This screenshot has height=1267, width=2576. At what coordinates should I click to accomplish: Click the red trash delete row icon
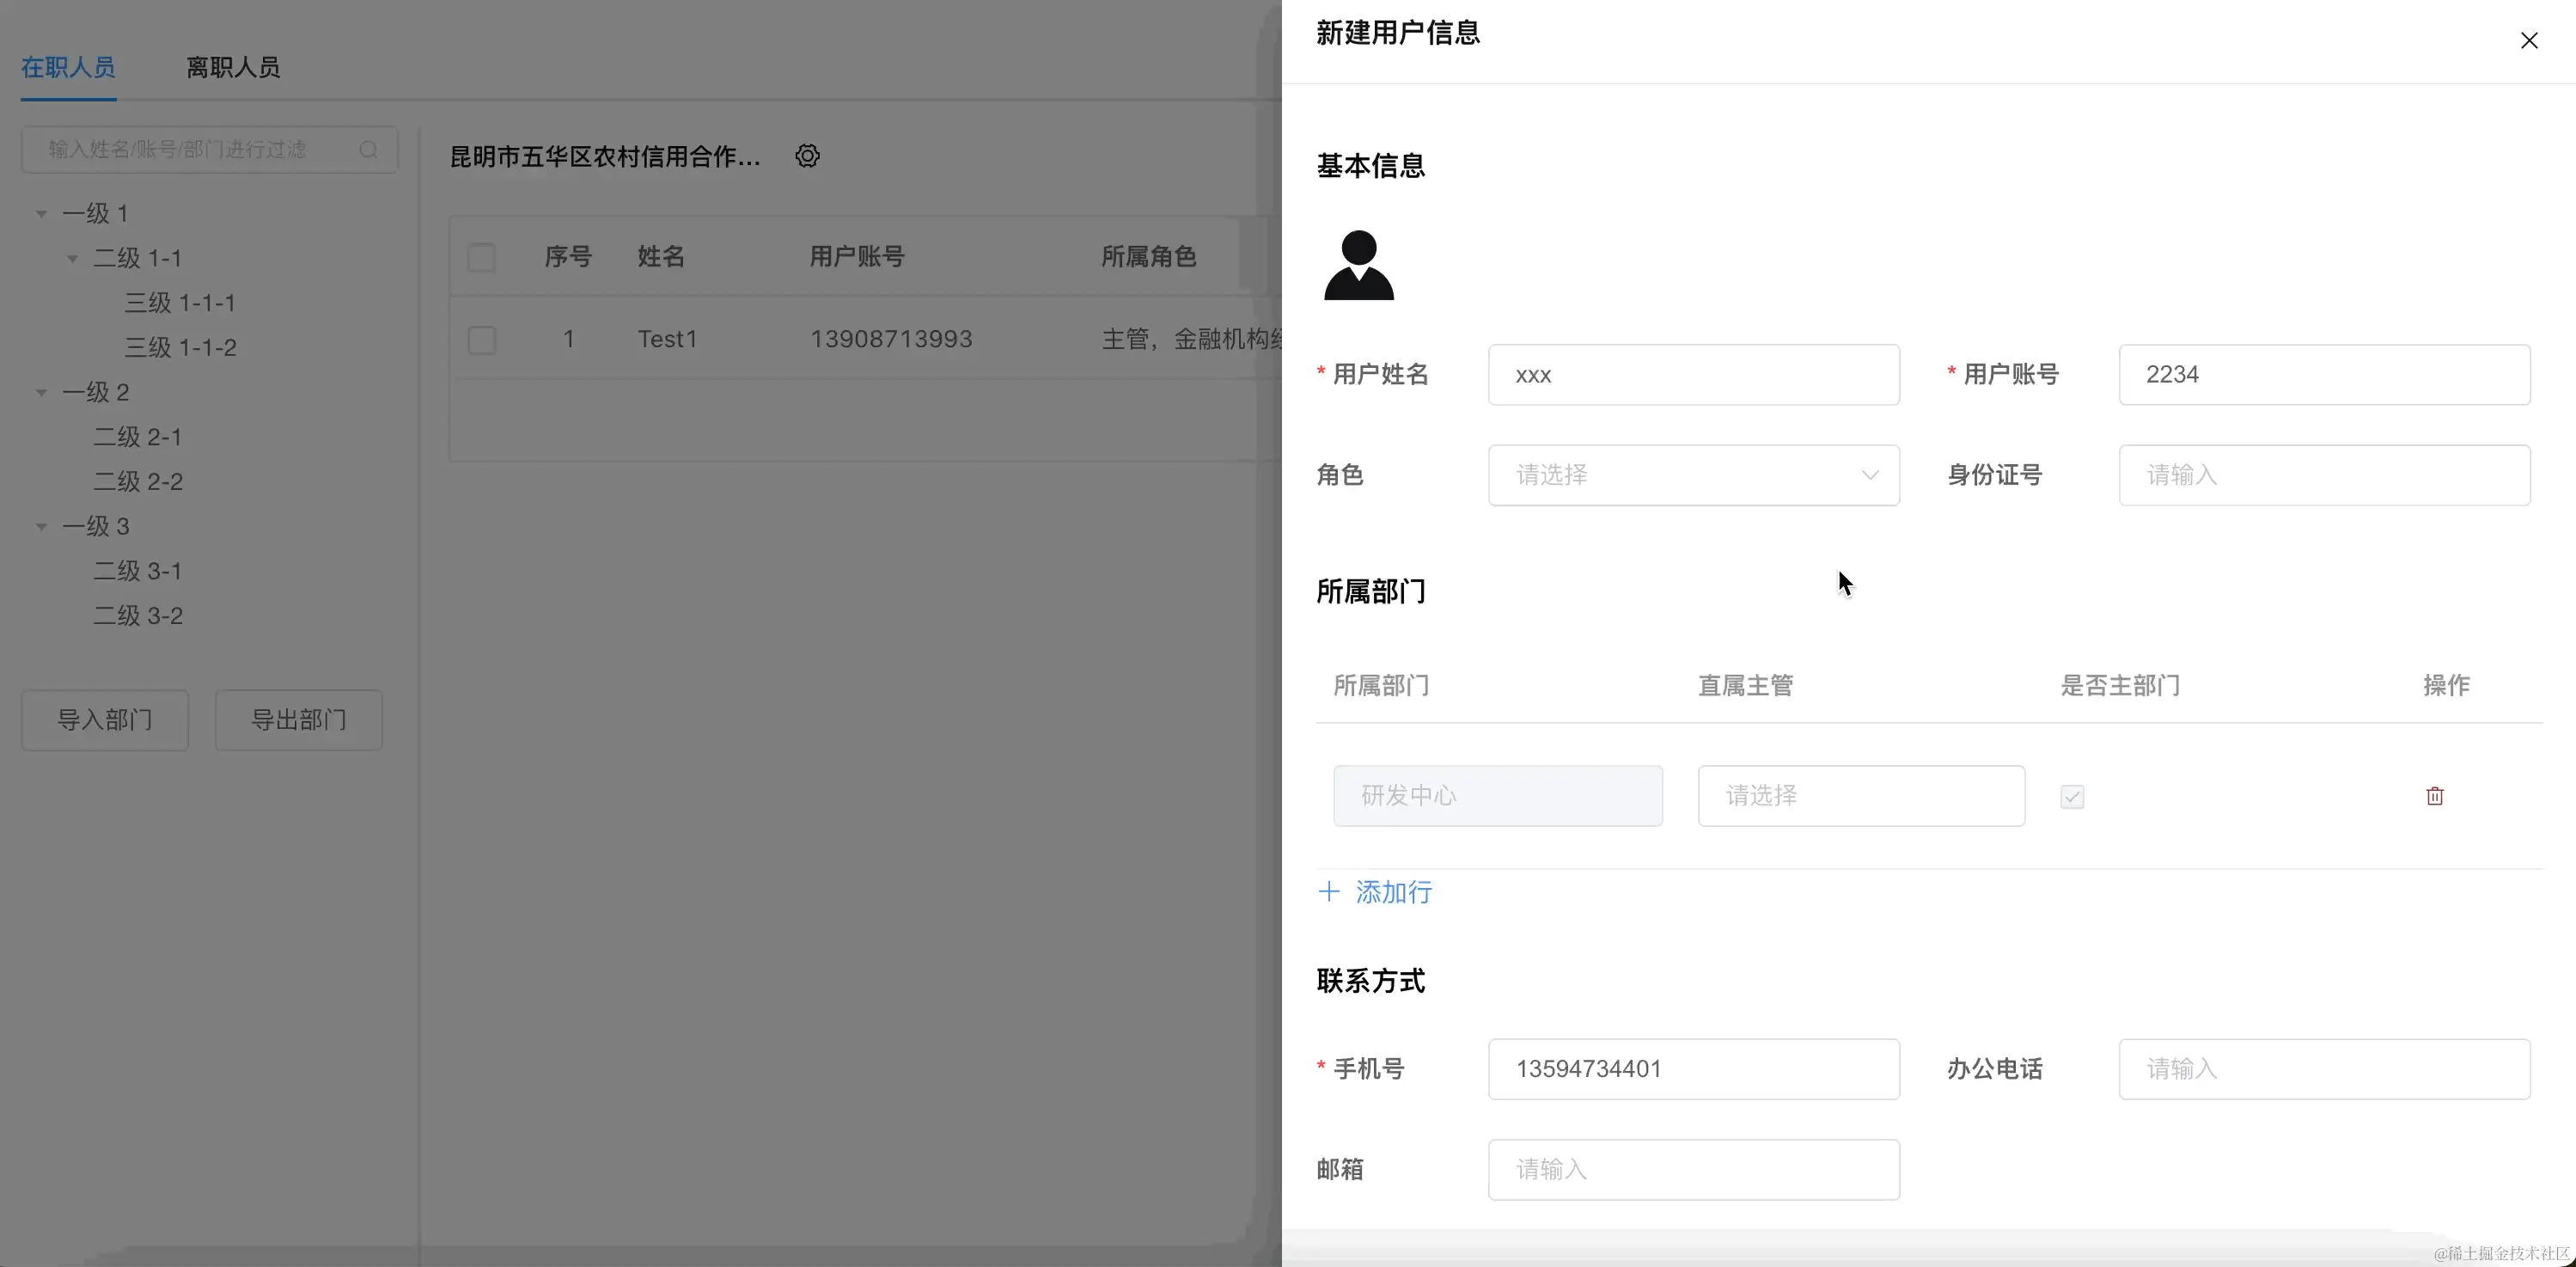click(2434, 796)
